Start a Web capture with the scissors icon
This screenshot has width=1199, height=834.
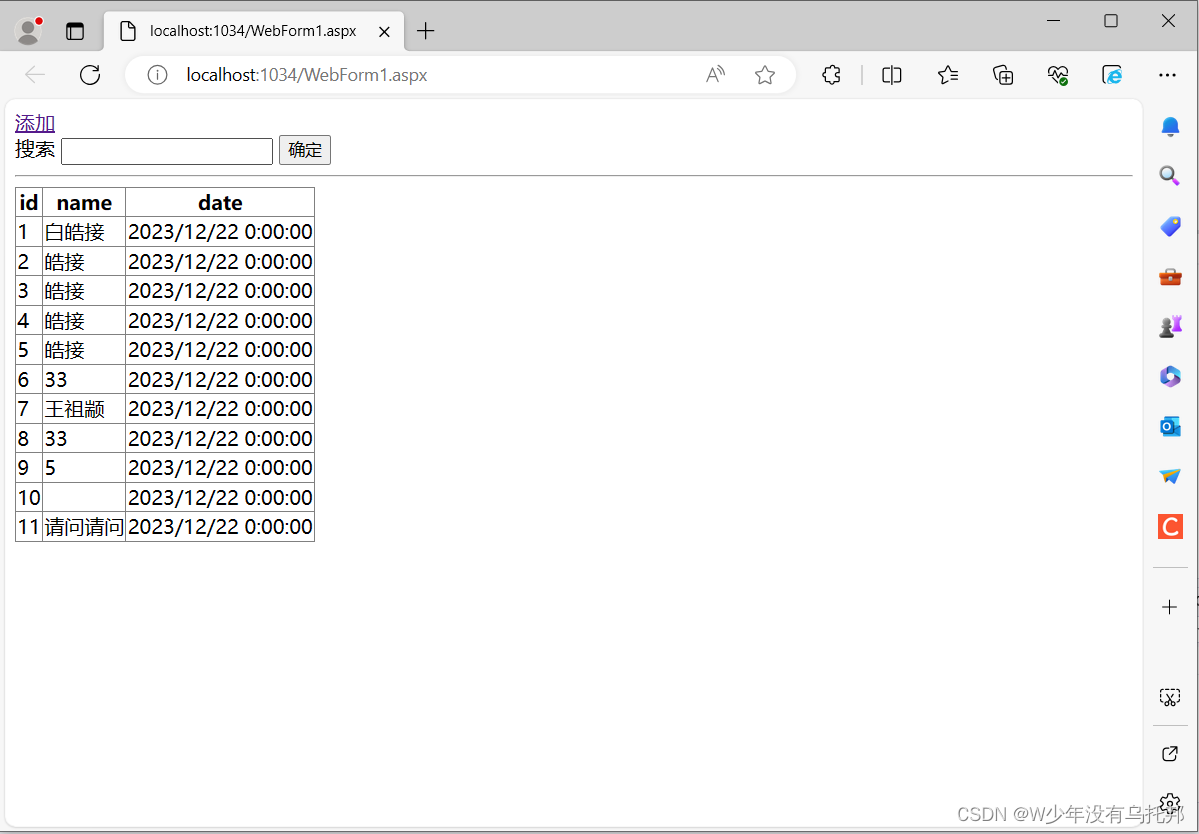click(x=1170, y=697)
